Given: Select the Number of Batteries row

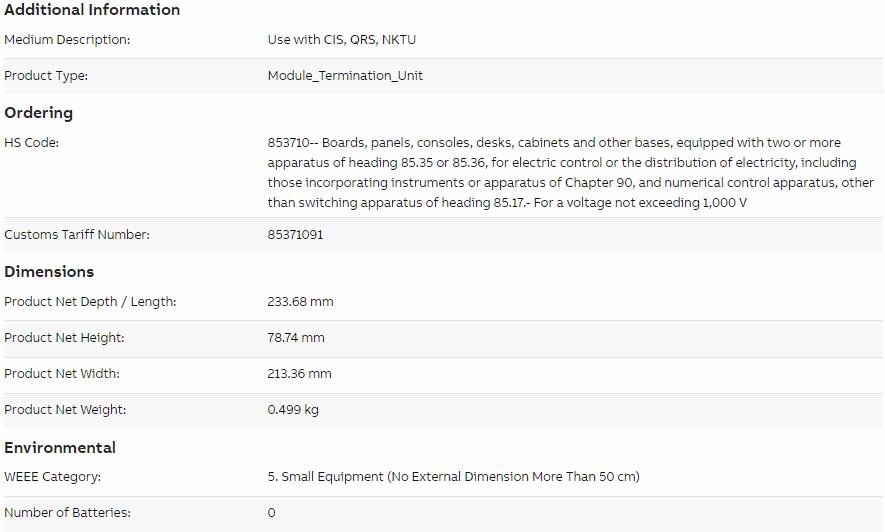Looking at the screenshot, I should (443, 513).
